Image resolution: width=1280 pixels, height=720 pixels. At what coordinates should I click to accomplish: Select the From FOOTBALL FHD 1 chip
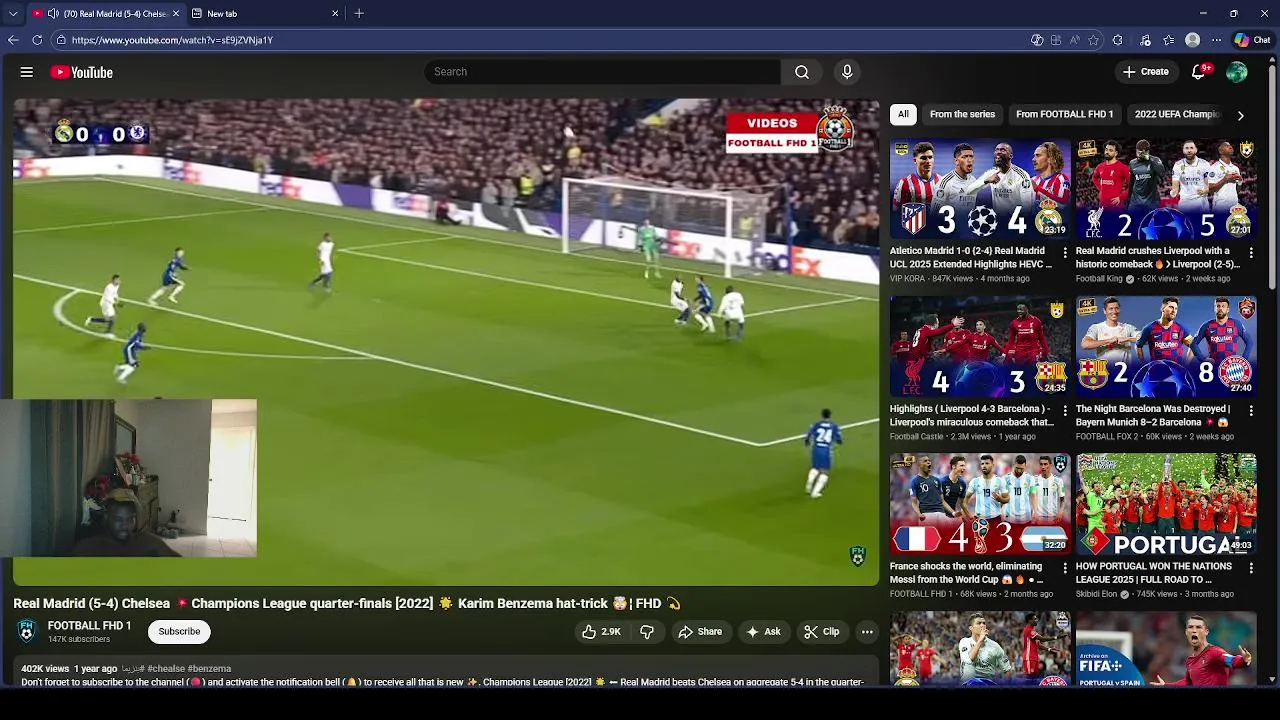point(1064,114)
